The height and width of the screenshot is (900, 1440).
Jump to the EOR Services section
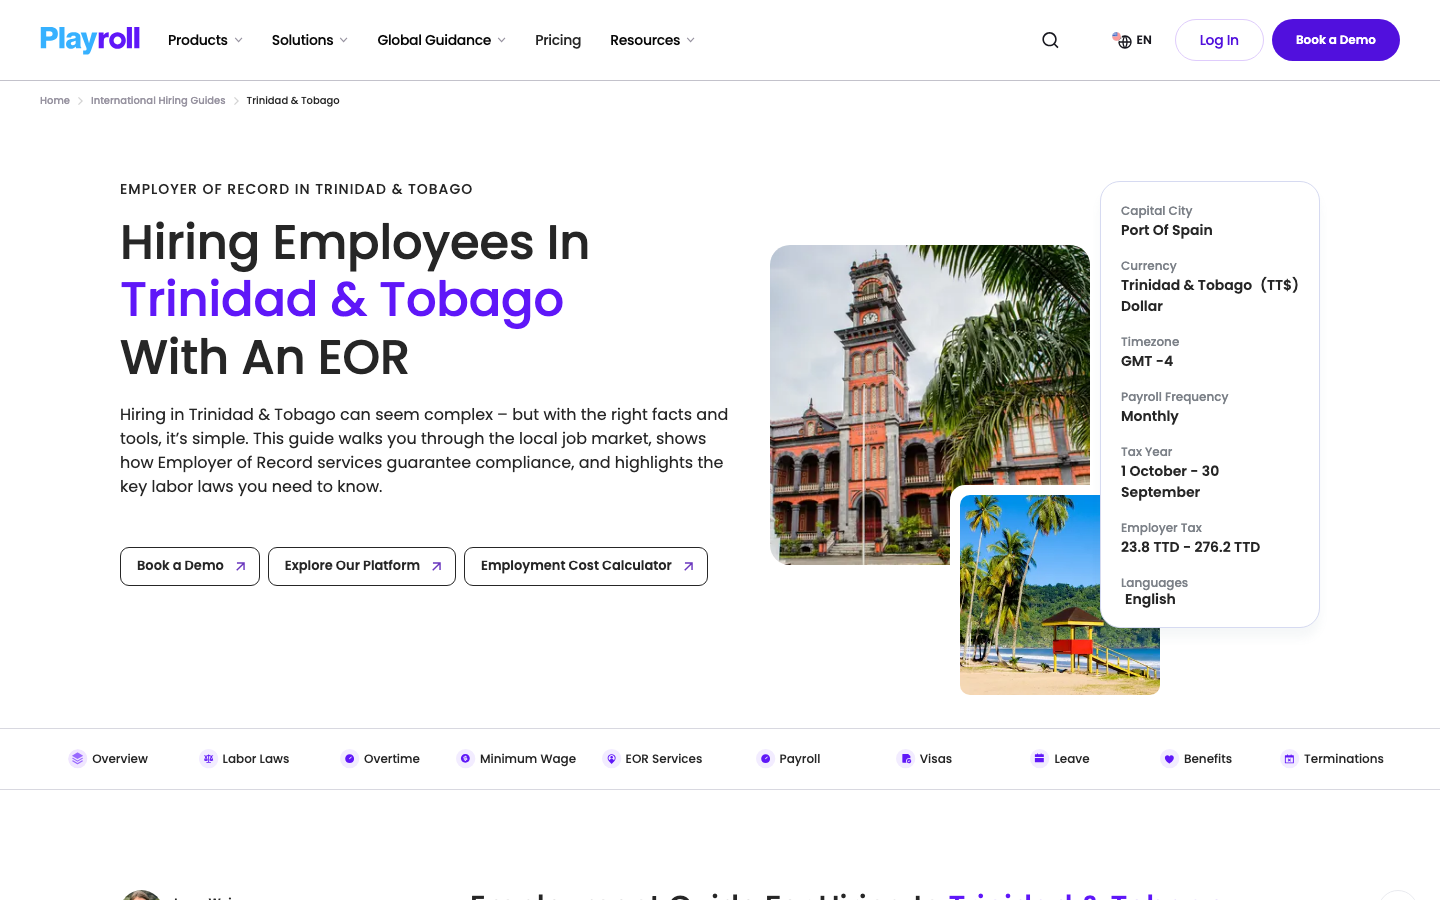tap(653, 759)
